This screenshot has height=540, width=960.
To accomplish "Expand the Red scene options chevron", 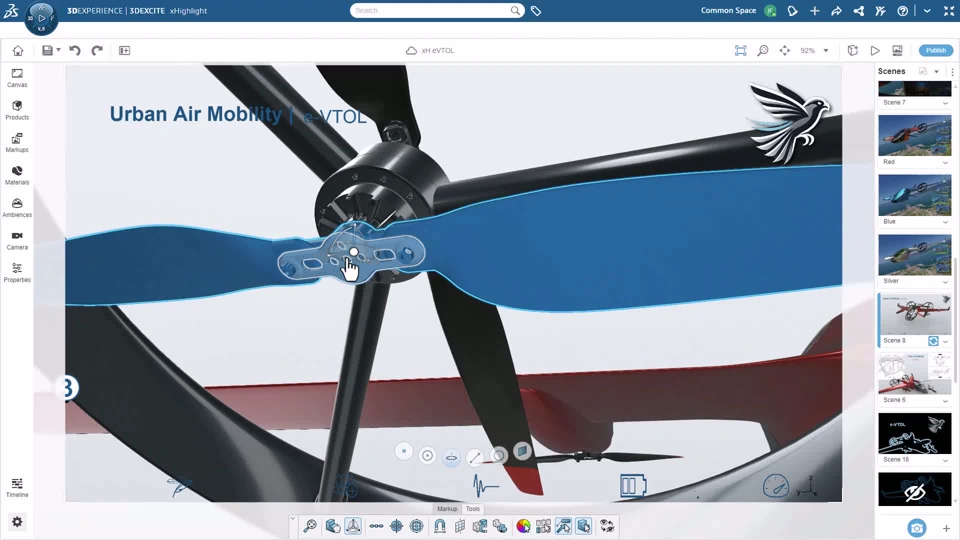I will [x=945, y=163].
